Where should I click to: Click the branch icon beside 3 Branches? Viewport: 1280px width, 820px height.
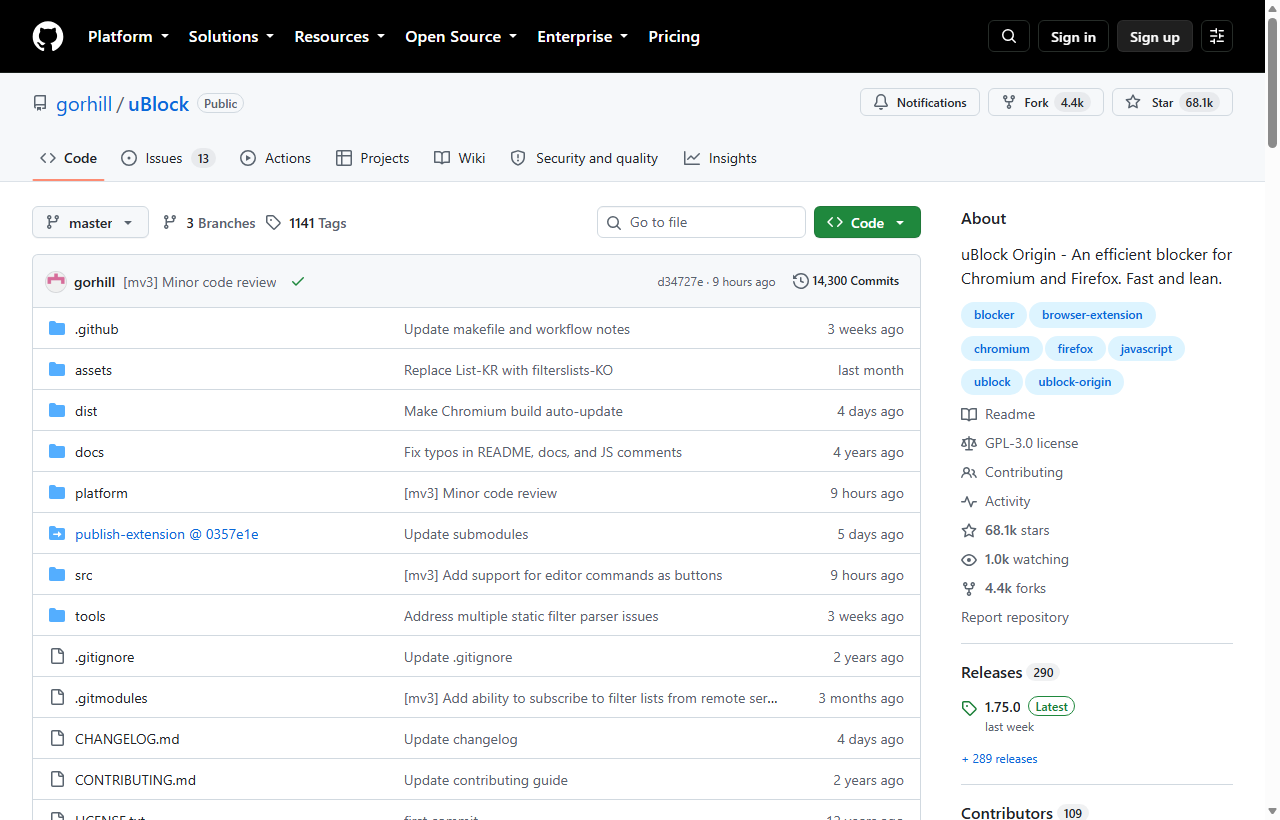tap(170, 223)
